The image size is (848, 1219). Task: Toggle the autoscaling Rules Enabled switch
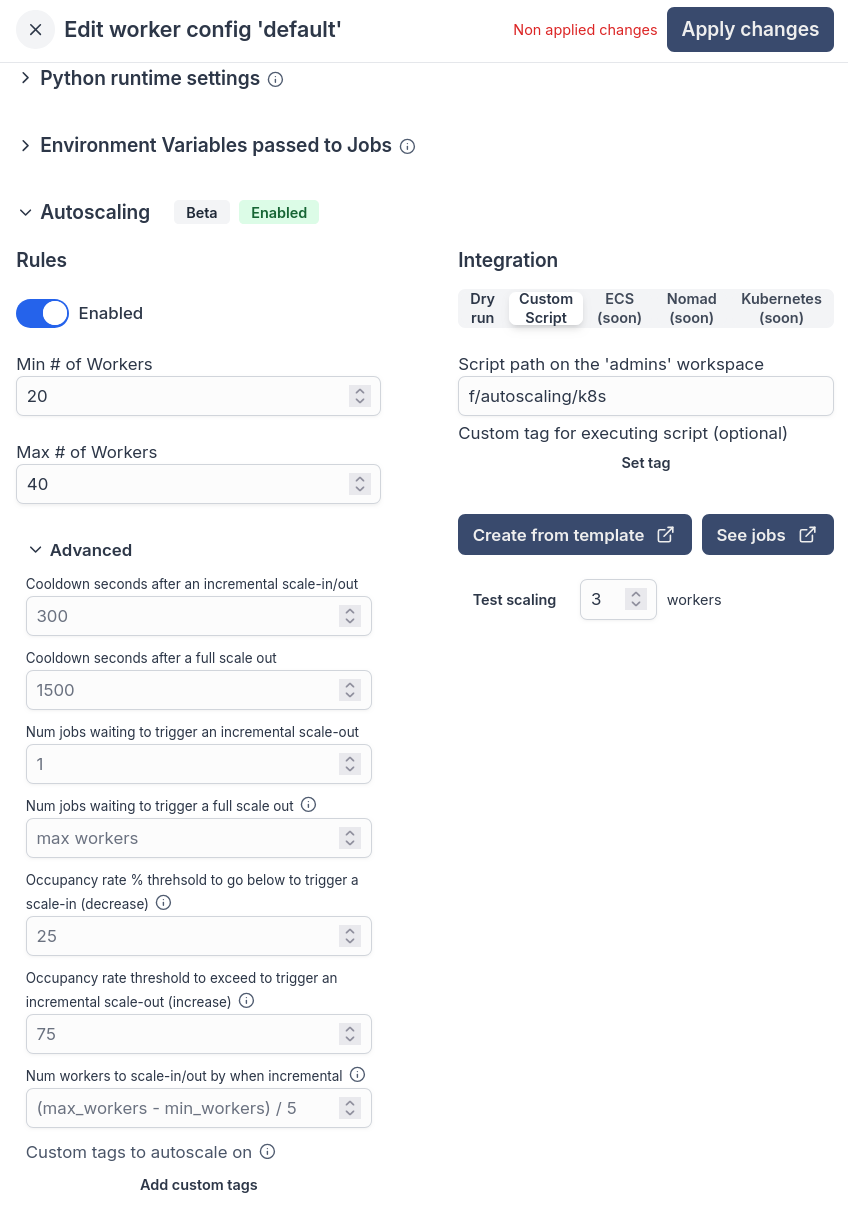(42, 313)
